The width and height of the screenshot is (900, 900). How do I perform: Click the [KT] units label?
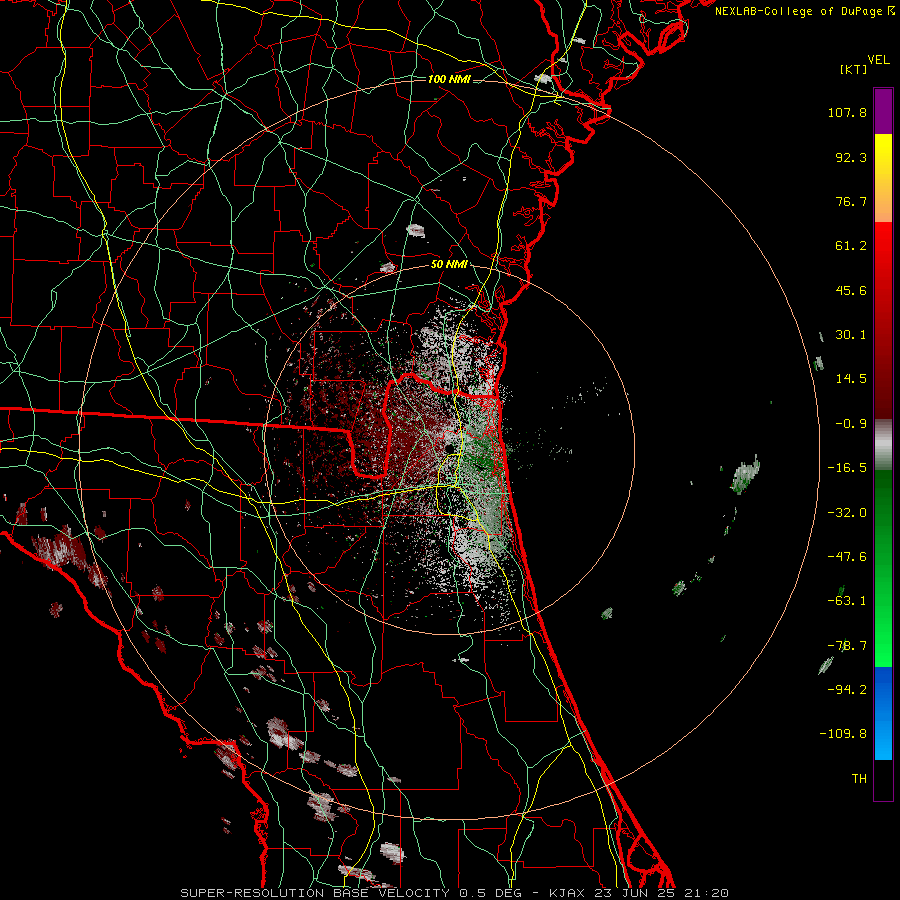pyautogui.click(x=854, y=69)
